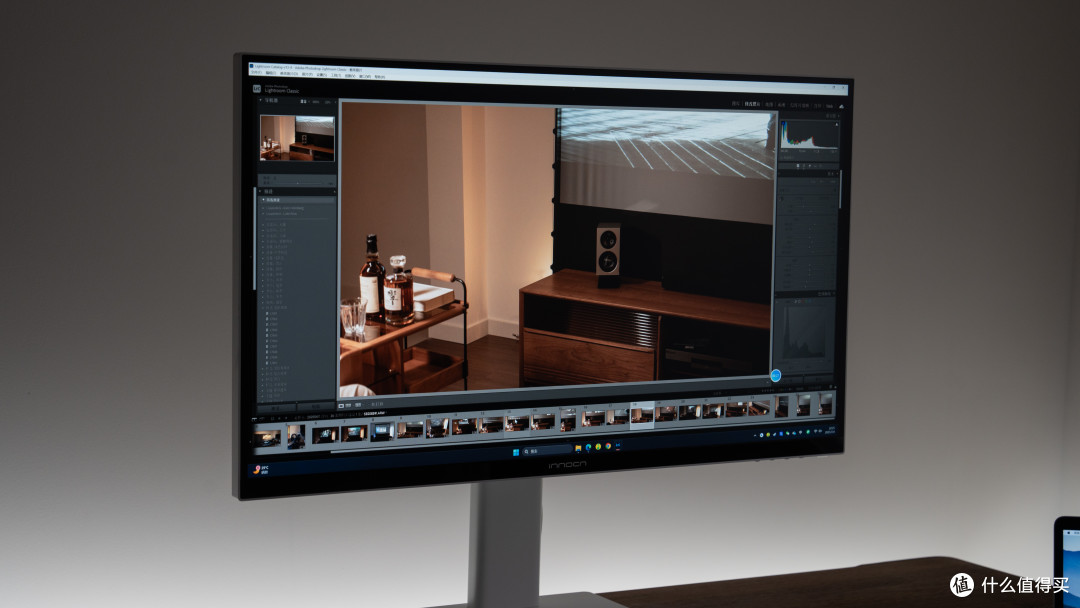The image size is (1080, 608).
Task: Open the 编辑 menu
Action: coord(271,73)
